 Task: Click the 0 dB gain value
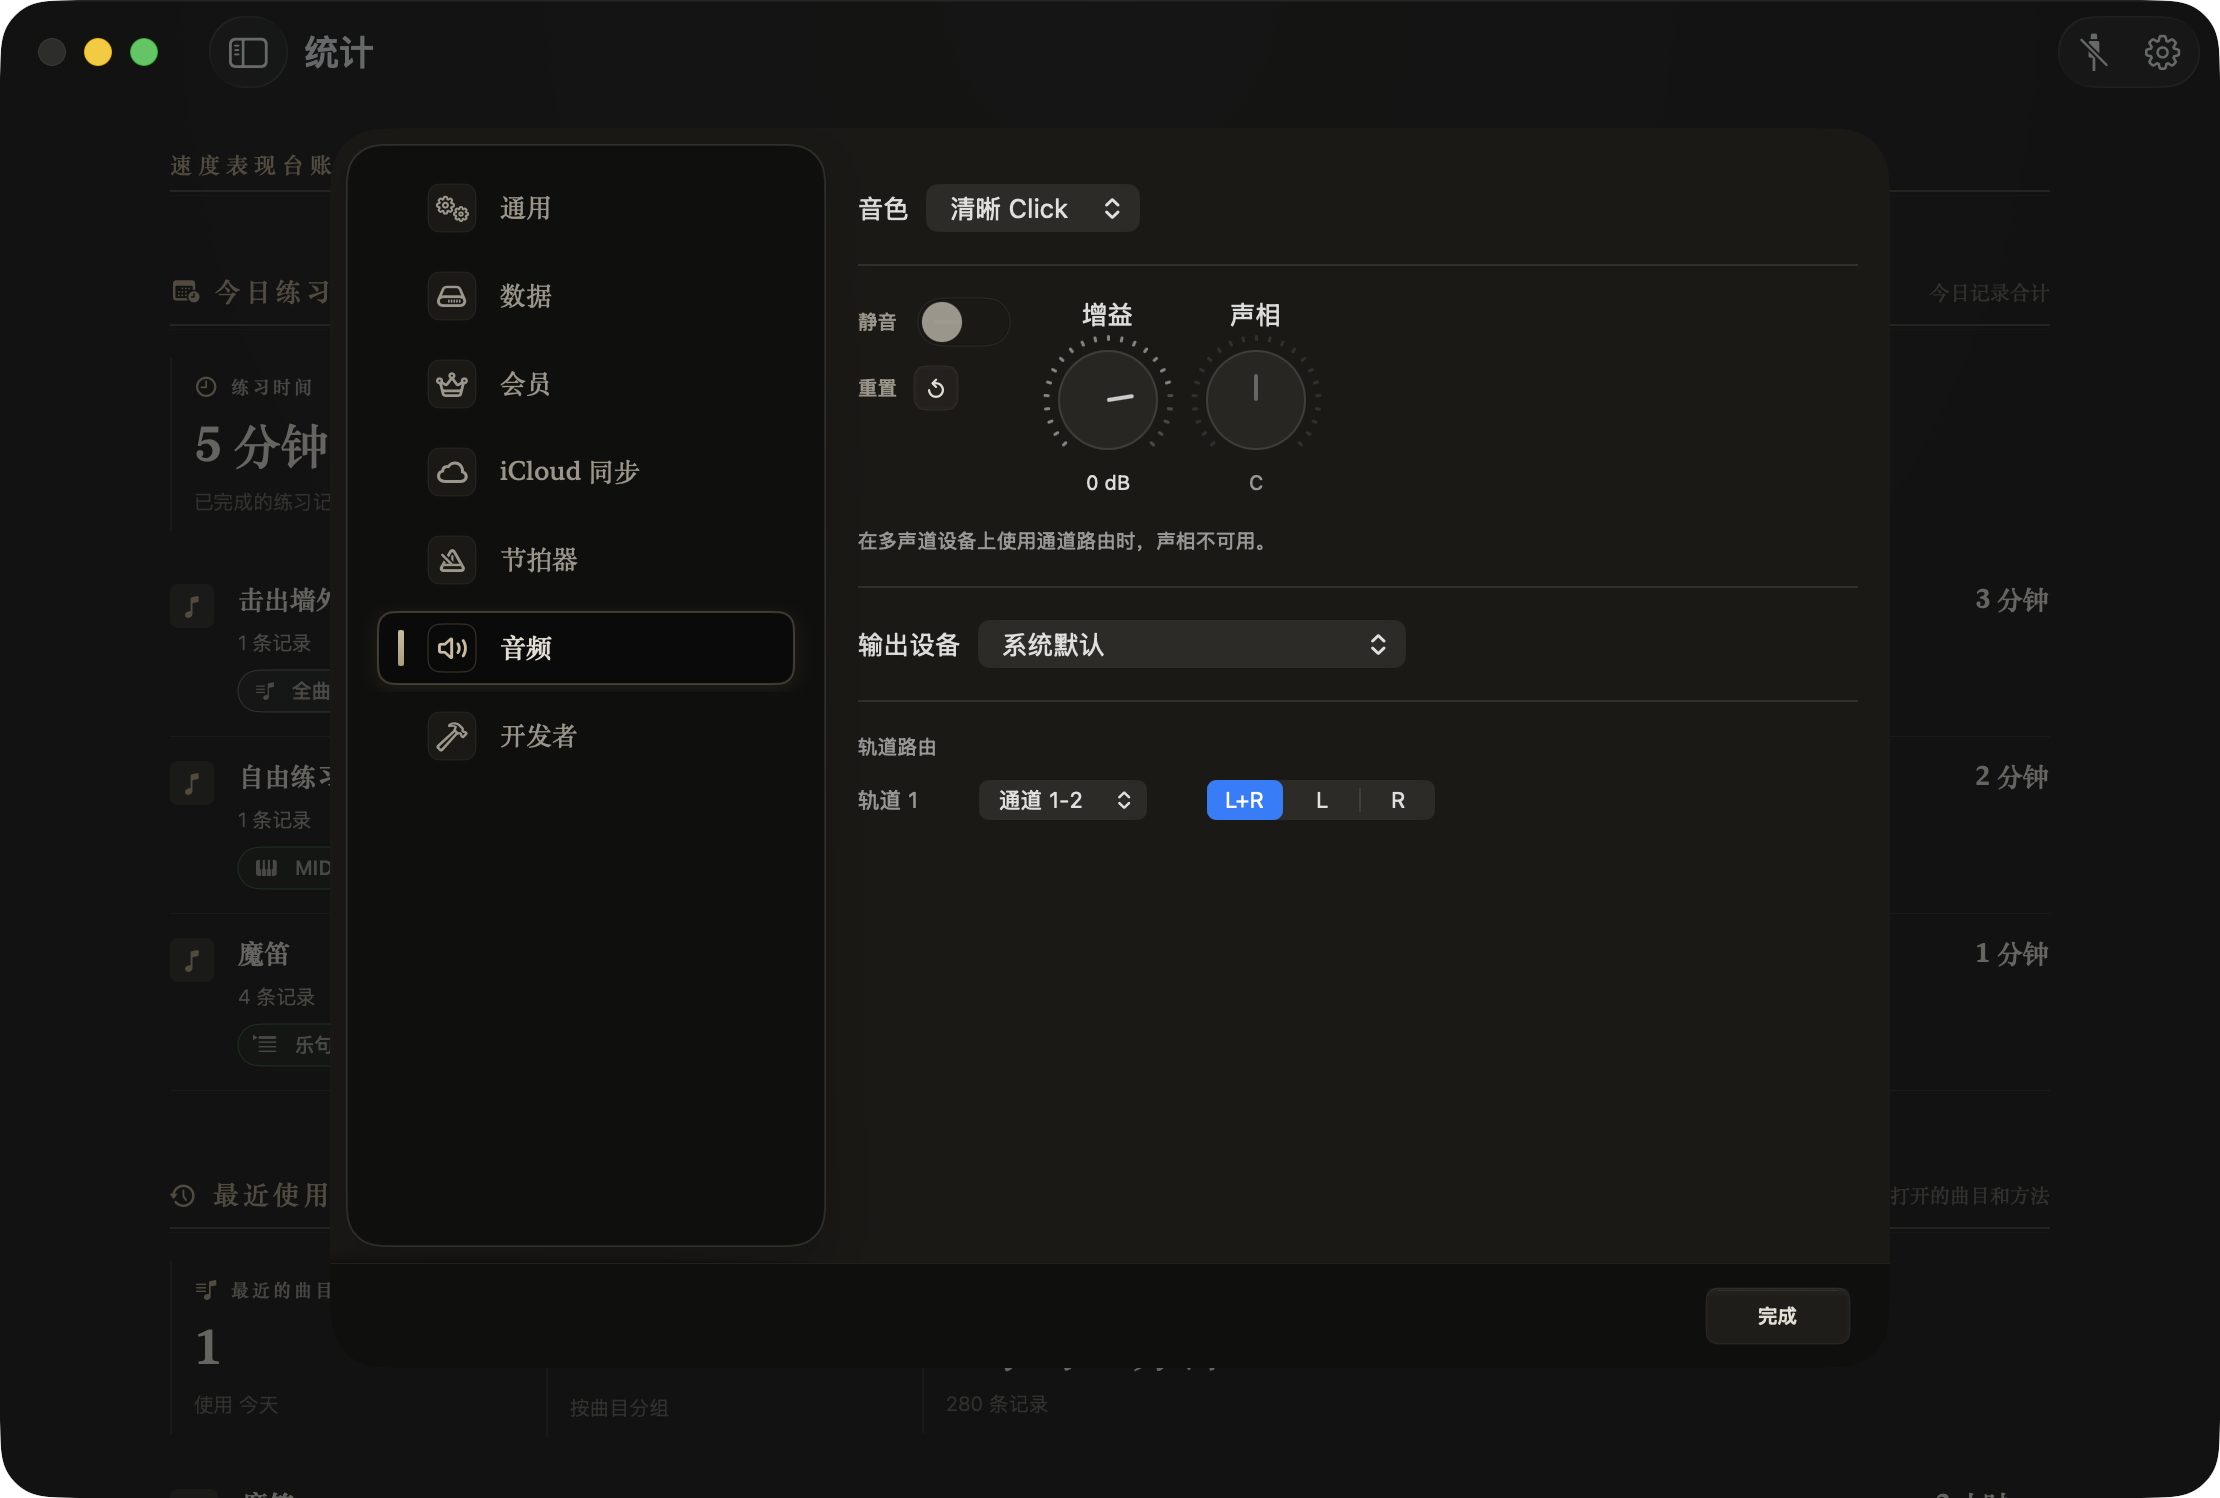coord(1108,483)
